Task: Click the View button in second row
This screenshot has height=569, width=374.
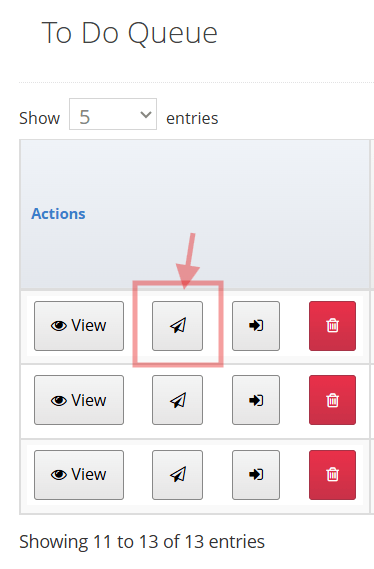Action: (x=79, y=400)
